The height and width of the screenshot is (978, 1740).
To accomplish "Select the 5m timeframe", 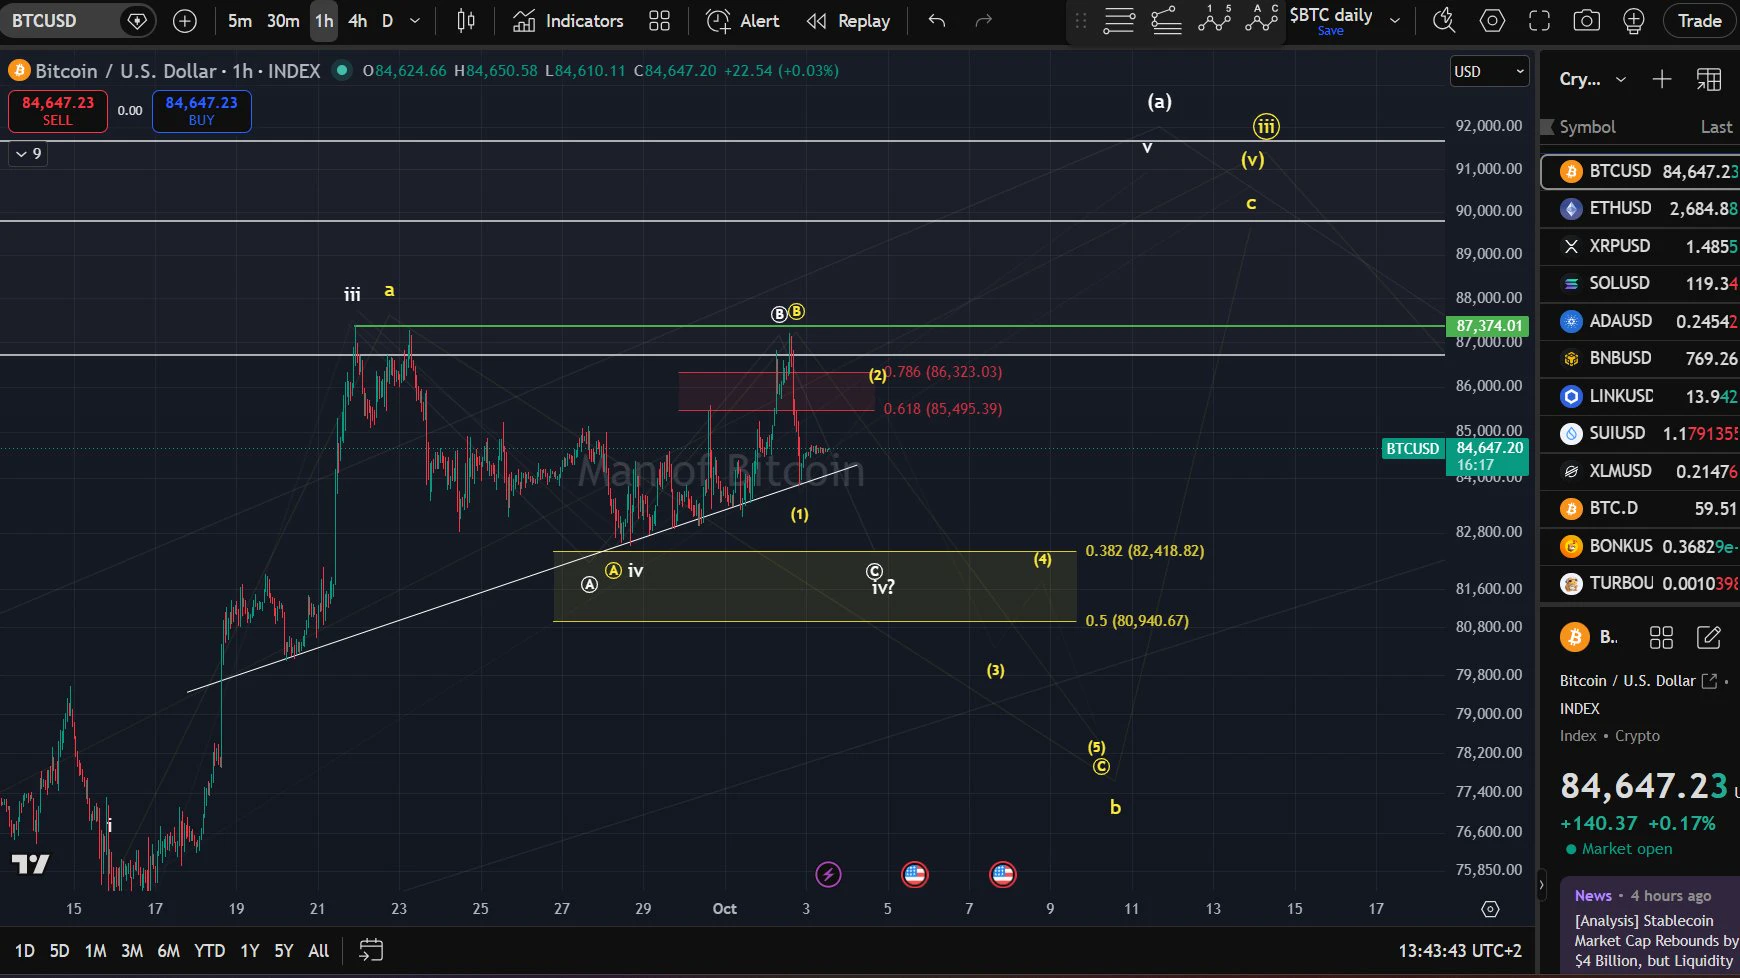I will point(239,21).
